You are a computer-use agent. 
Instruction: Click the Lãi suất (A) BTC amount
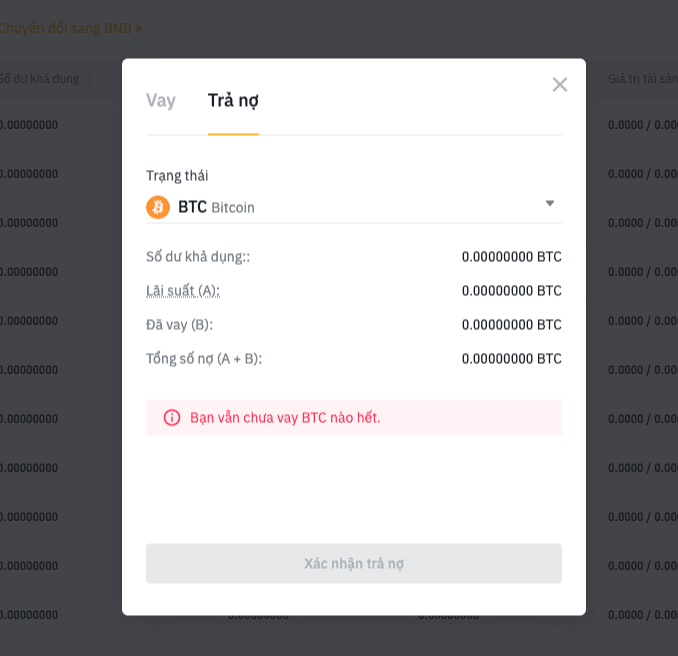point(512,291)
